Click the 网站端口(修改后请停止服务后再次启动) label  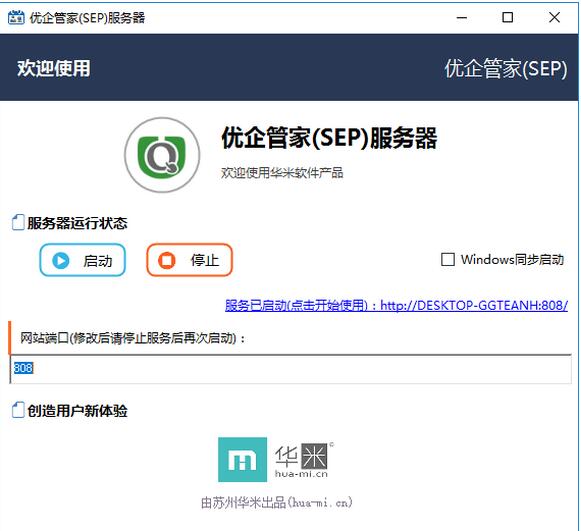pyautogui.click(x=133, y=338)
